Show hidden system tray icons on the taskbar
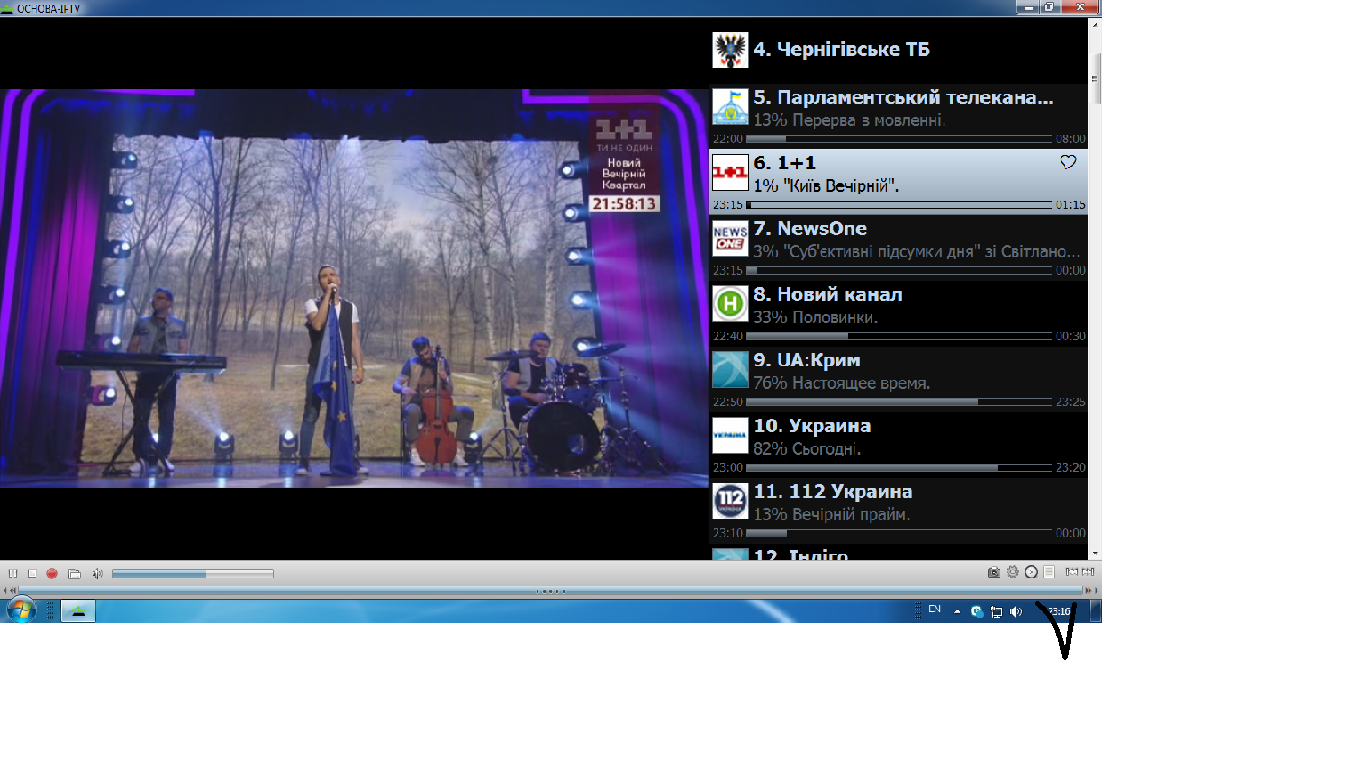 coord(957,611)
